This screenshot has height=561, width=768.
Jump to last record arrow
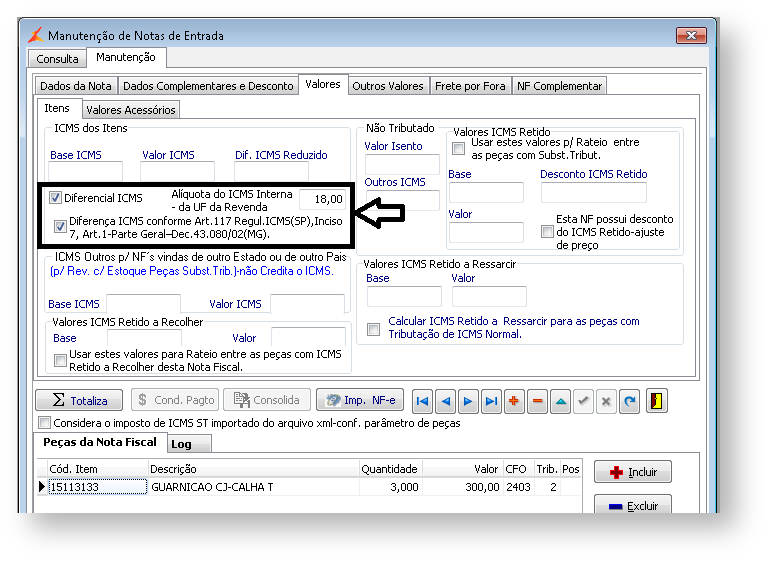pos(491,401)
